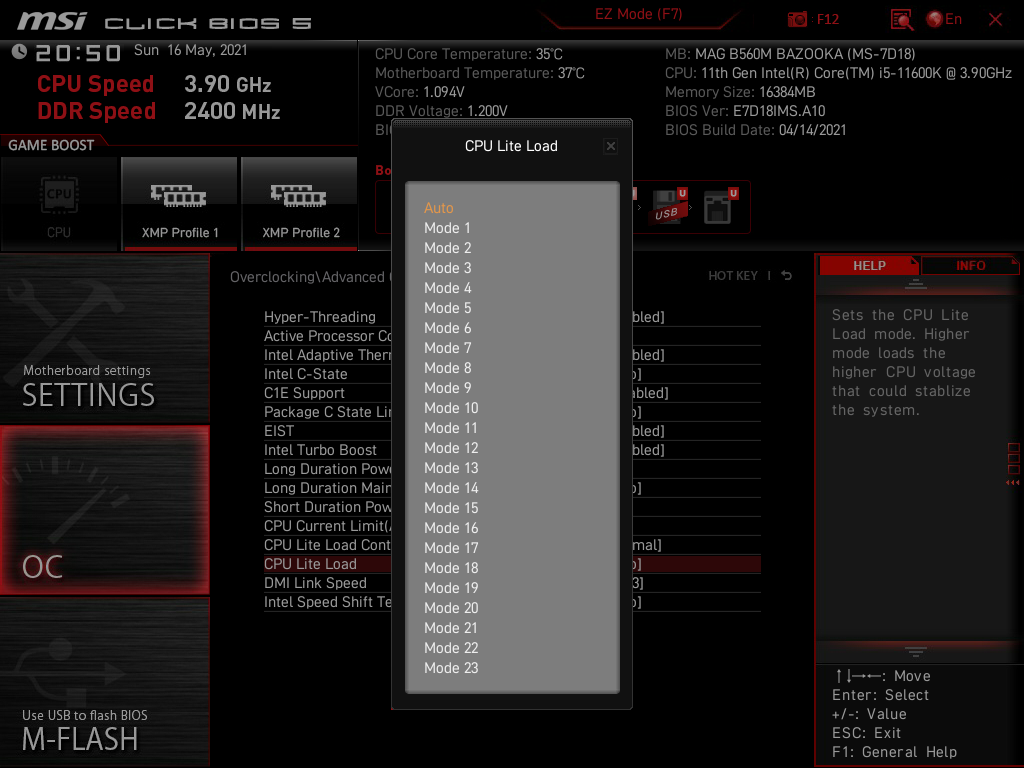Select the CPU Current Limit row
Viewport: 1024px width, 768px height.
tap(512, 526)
